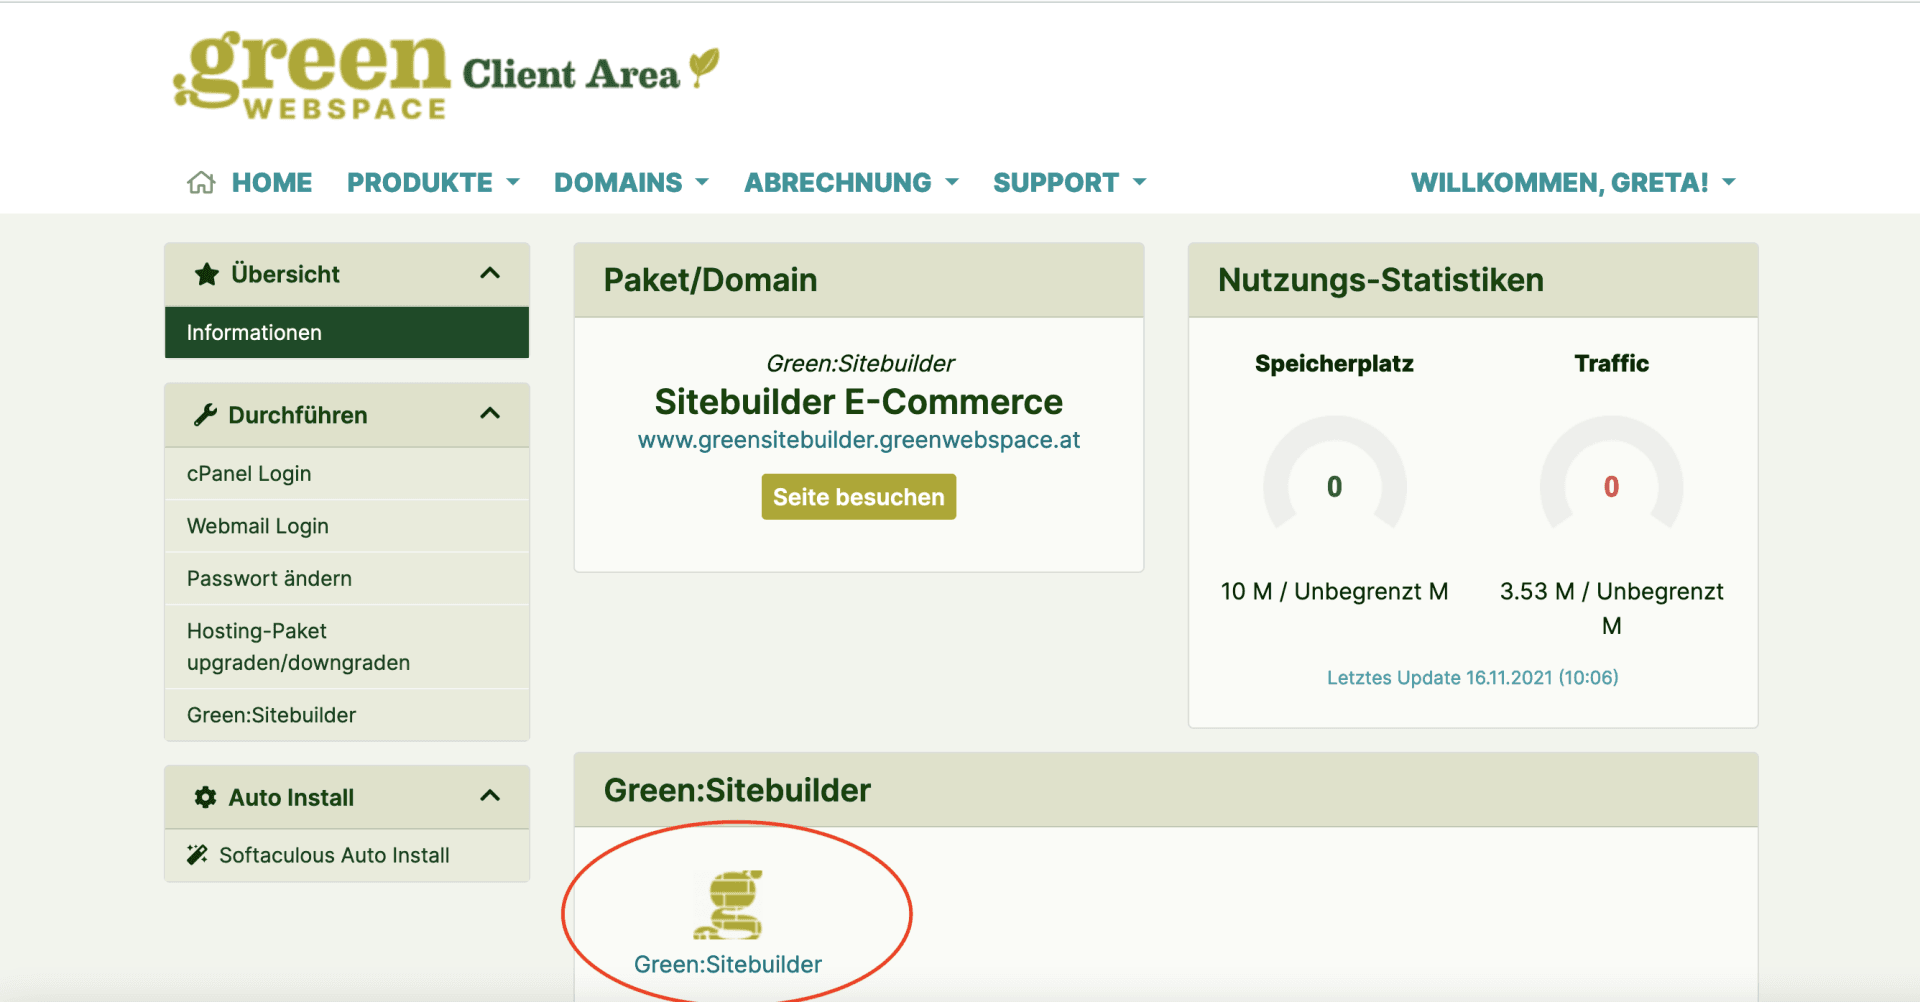Open Green:Sitebuilder in the Durchführen list

(347, 715)
